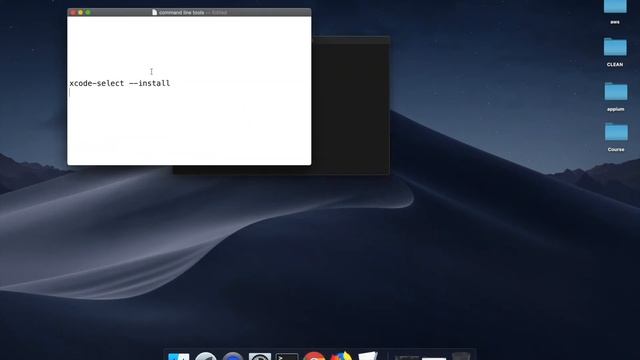Close the 'command line tools' document window
Screen dimensions: 640x360
[73, 13]
